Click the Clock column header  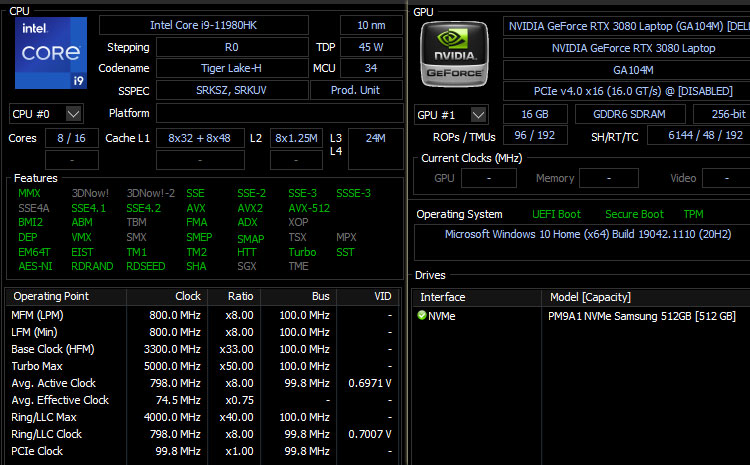tap(188, 296)
